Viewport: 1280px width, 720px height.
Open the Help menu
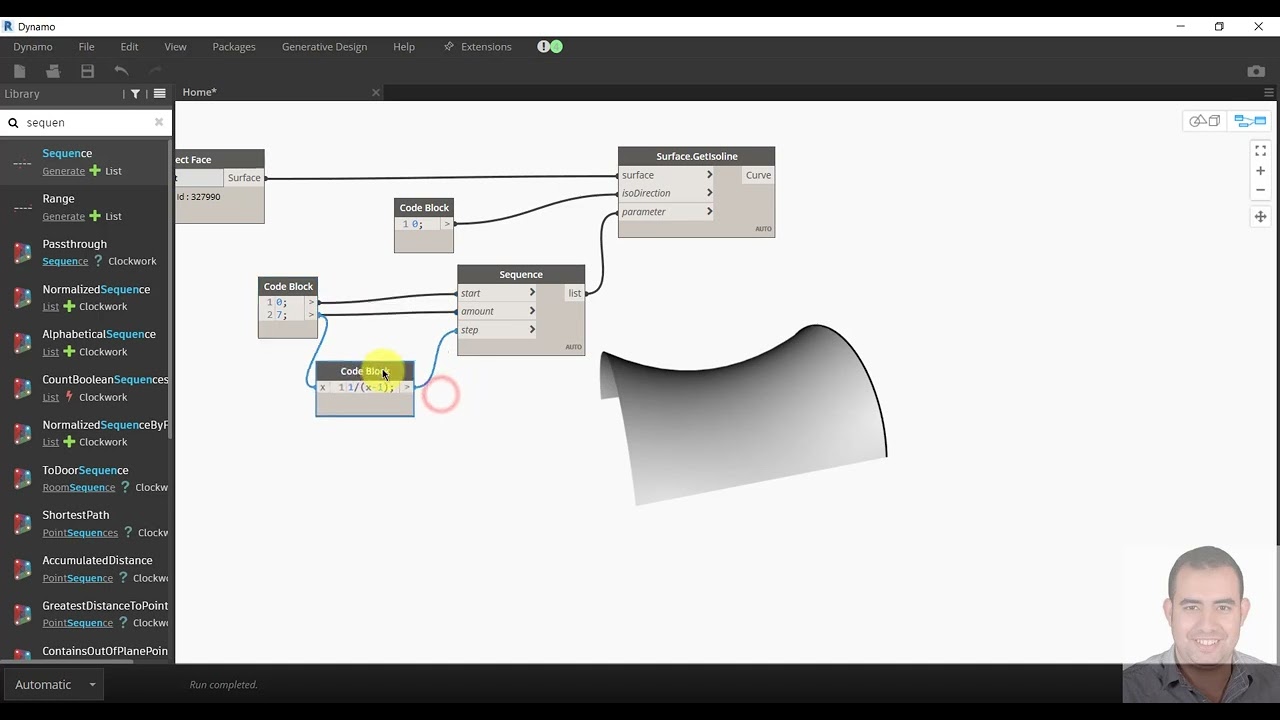(404, 47)
